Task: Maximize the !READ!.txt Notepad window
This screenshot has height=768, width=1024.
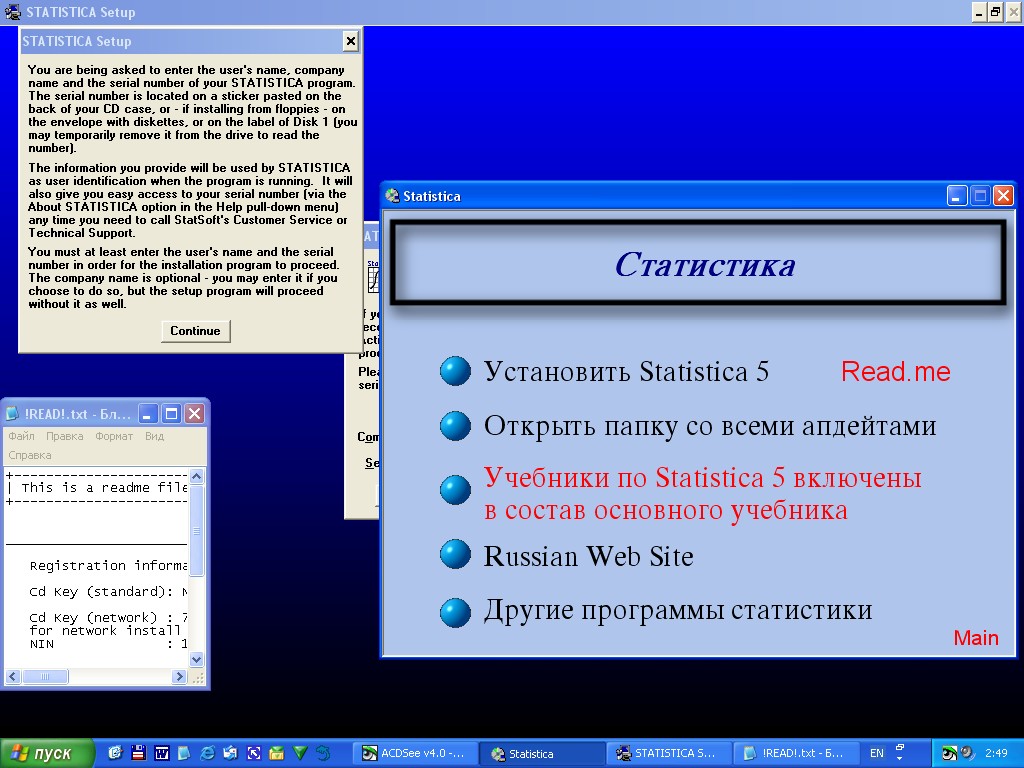Action: click(172, 413)
